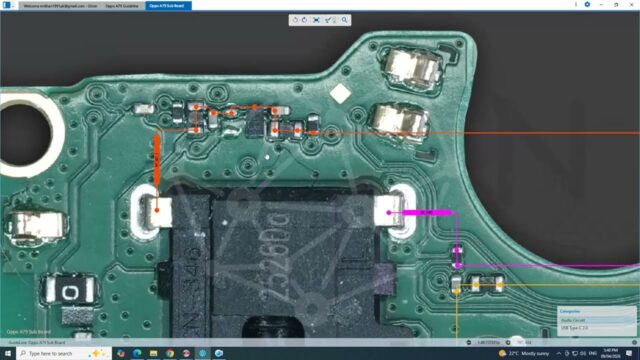Click the magenta test point on right connector pad
Image resolution: width=640 pixels, height=360 pixels.
click(389, 213)
